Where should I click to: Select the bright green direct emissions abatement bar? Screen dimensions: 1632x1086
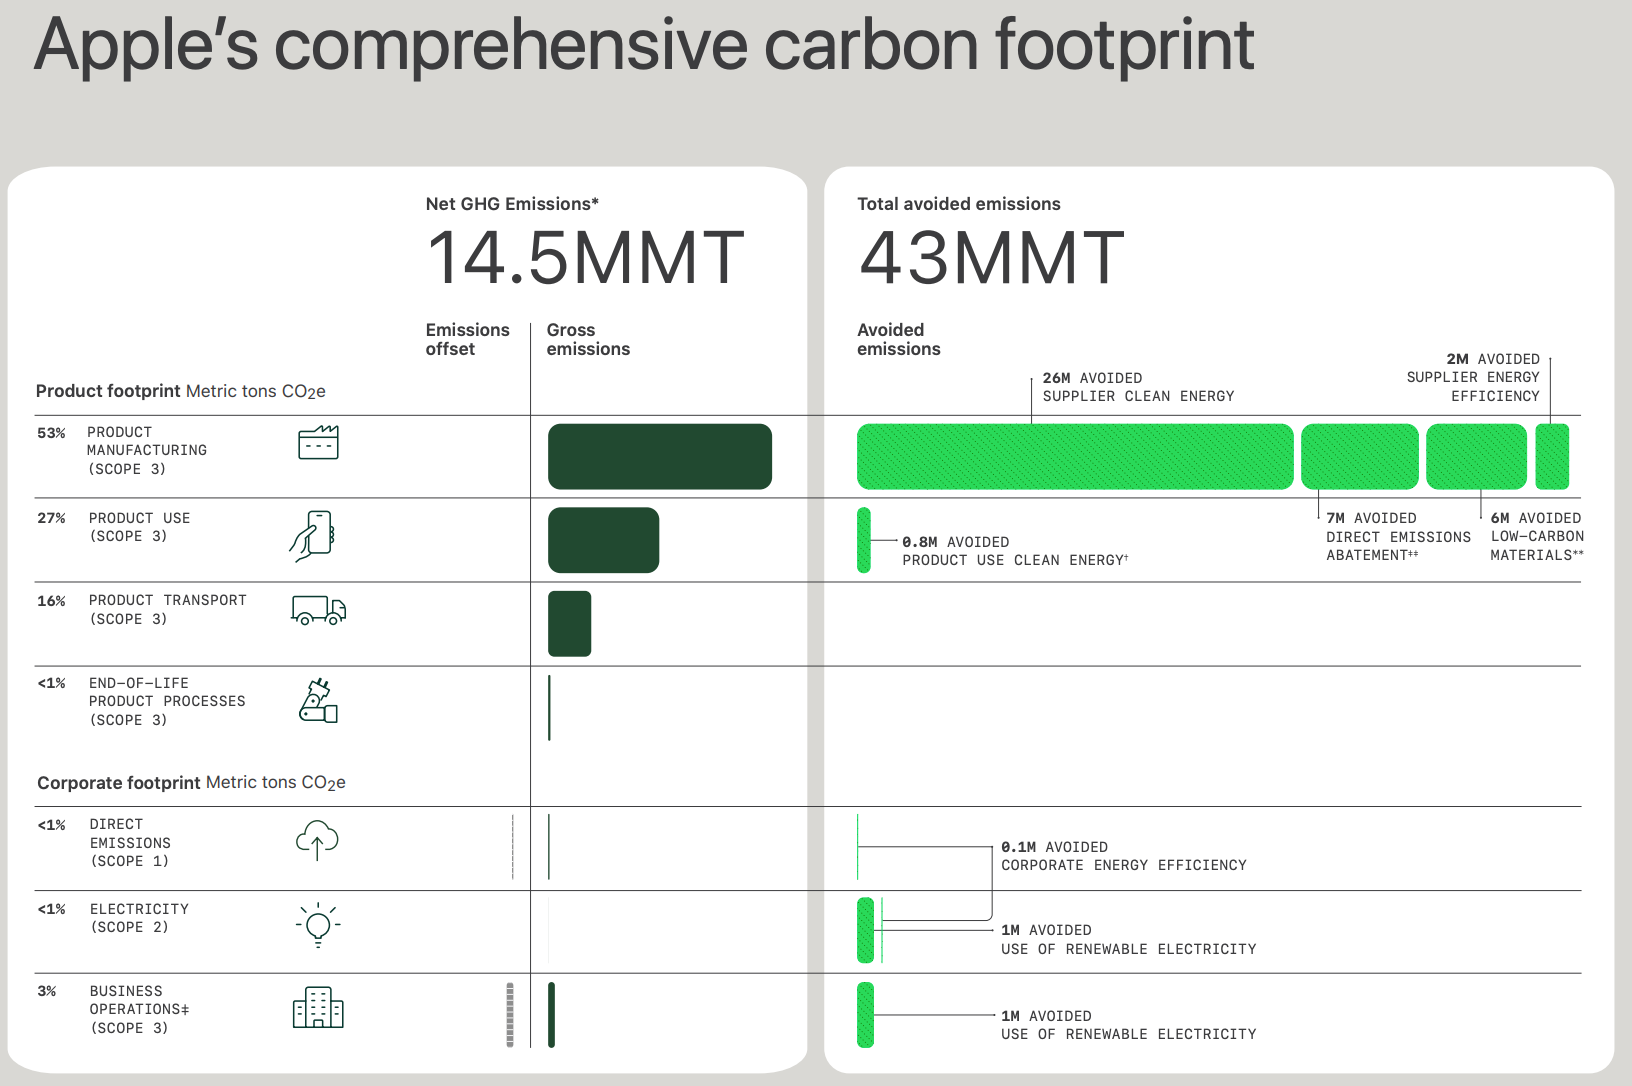pos(1360,456)
